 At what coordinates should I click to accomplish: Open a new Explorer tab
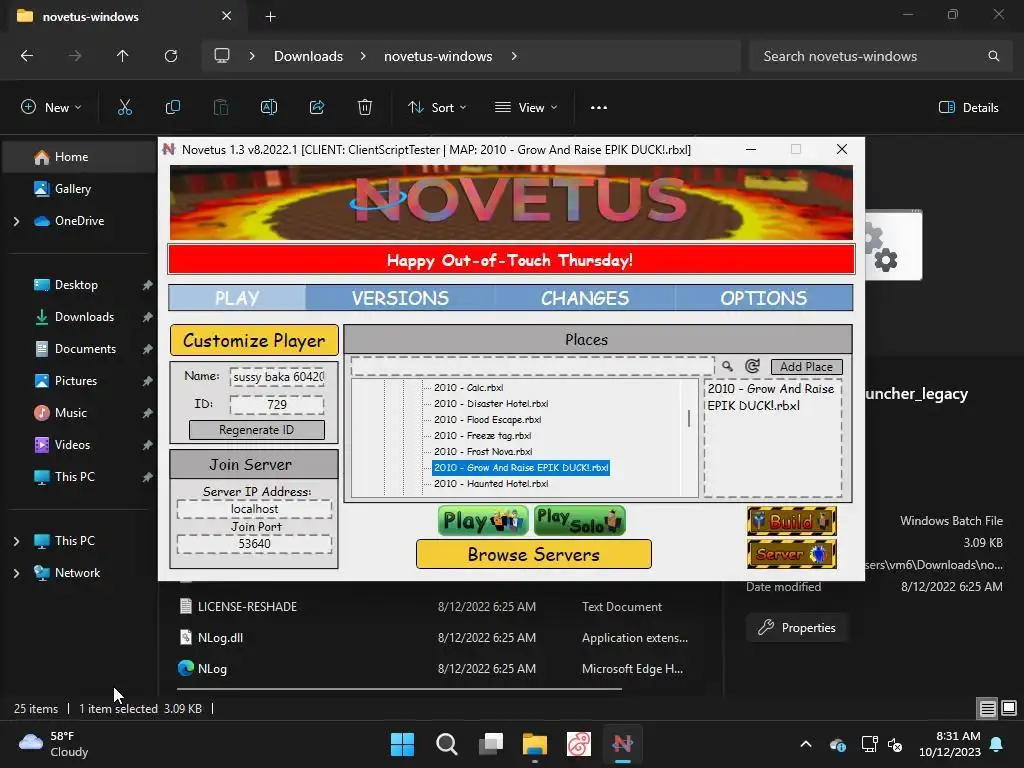[270, 16]
